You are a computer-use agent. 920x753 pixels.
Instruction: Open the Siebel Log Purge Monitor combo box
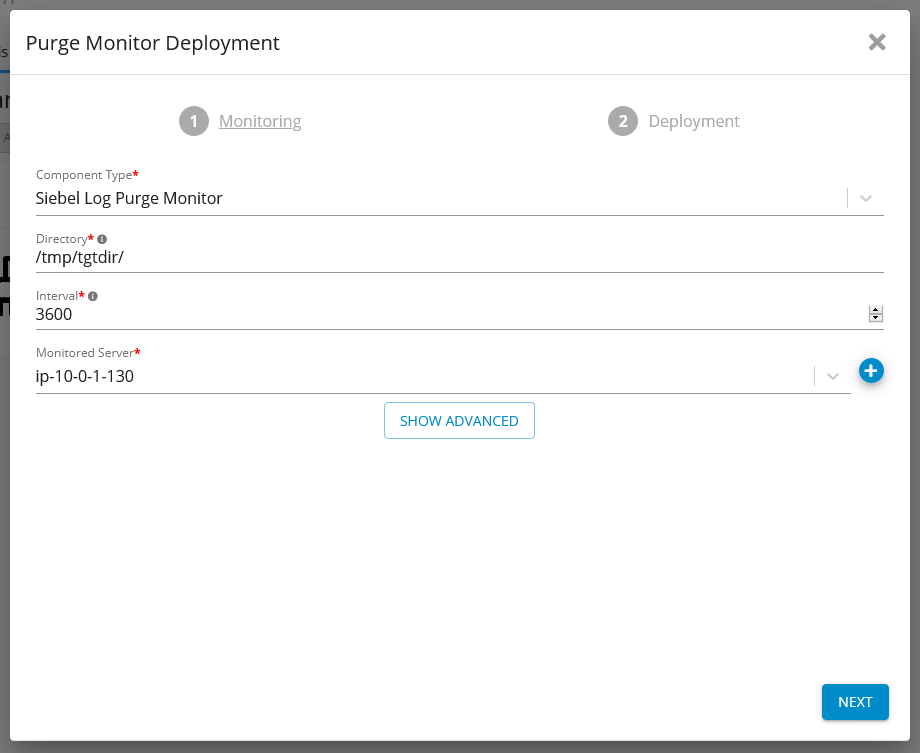click(430, 198)
